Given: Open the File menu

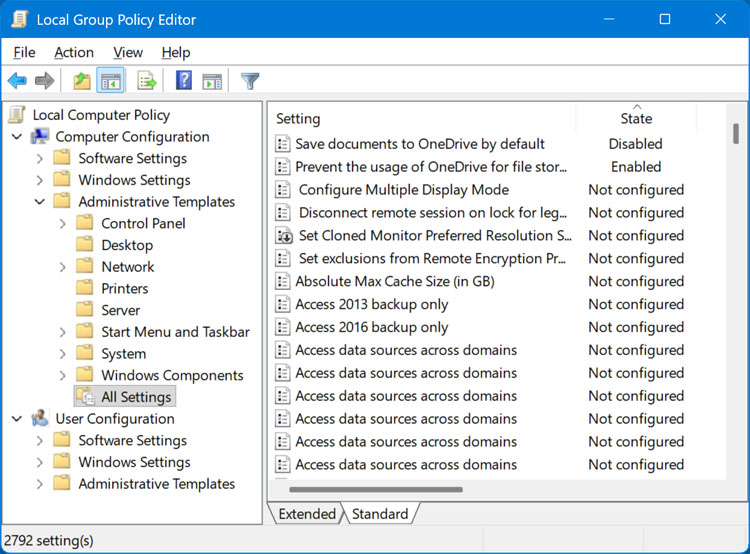Looking at the screenshot, I should [24, 52].
